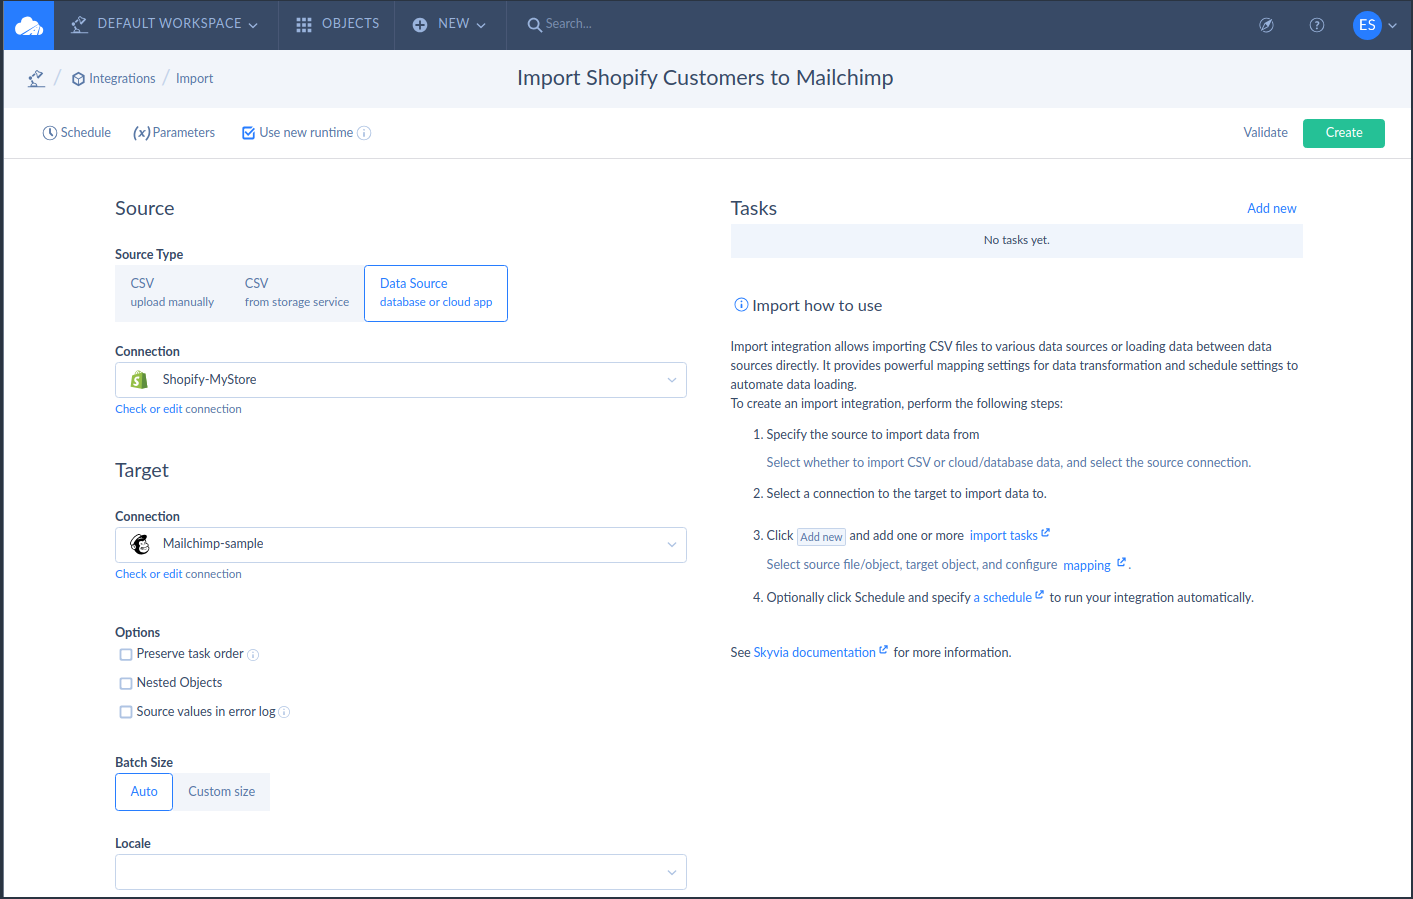This screenshot has height=899, width=1413.
Task: Select Auto batch size
Action: (x=144, y=792)
